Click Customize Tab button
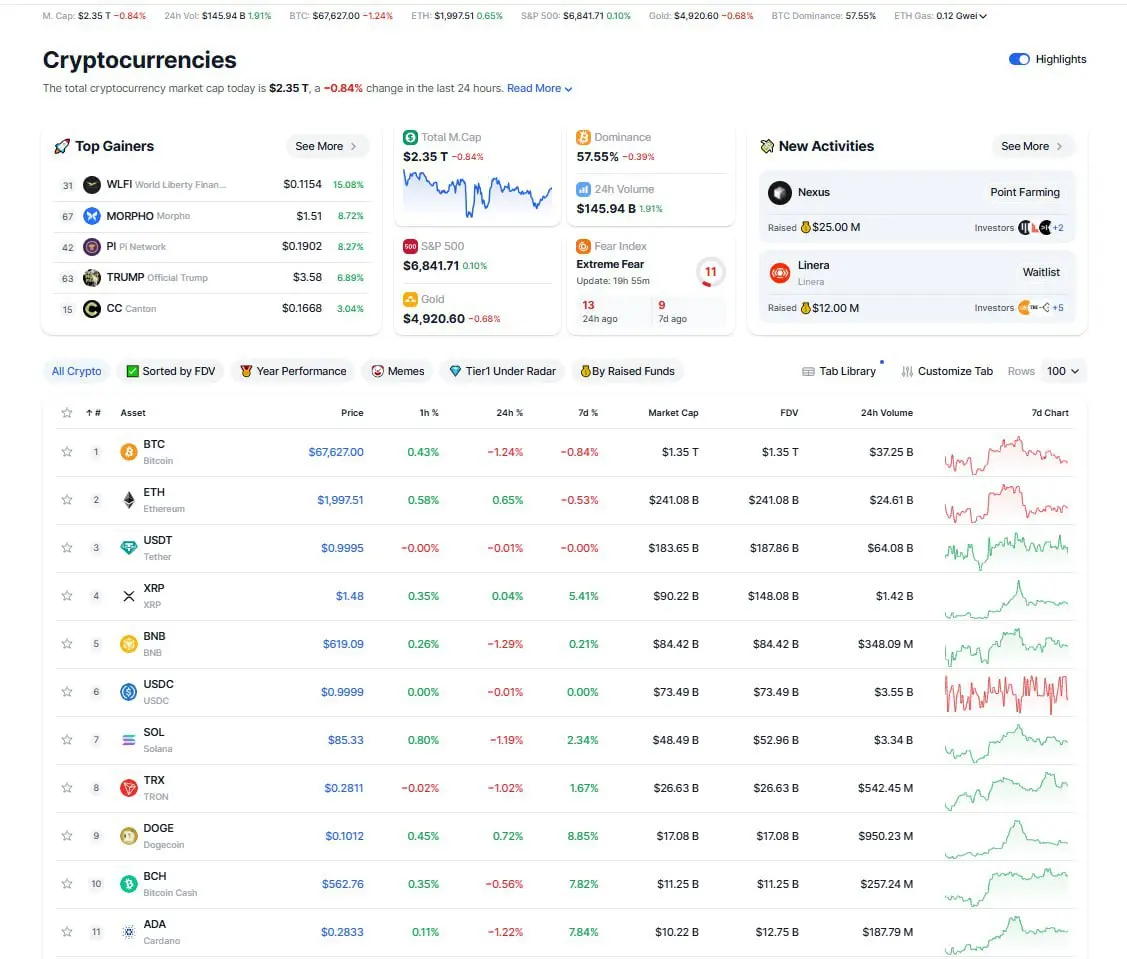This screenshot has height=959, width=1127. coord(947,371)
